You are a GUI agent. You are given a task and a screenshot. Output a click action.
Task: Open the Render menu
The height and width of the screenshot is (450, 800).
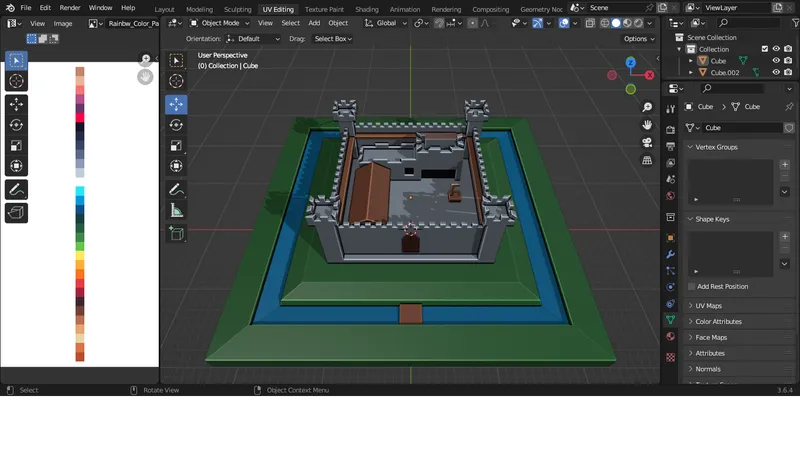tap(70, 8)
